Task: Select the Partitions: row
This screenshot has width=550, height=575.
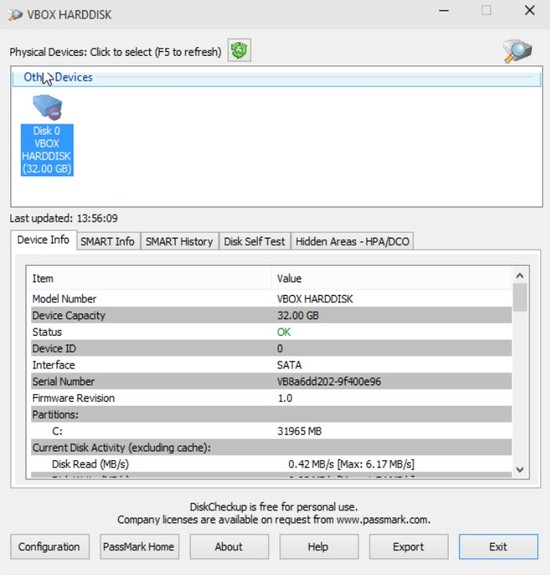Action: (271, 415)
